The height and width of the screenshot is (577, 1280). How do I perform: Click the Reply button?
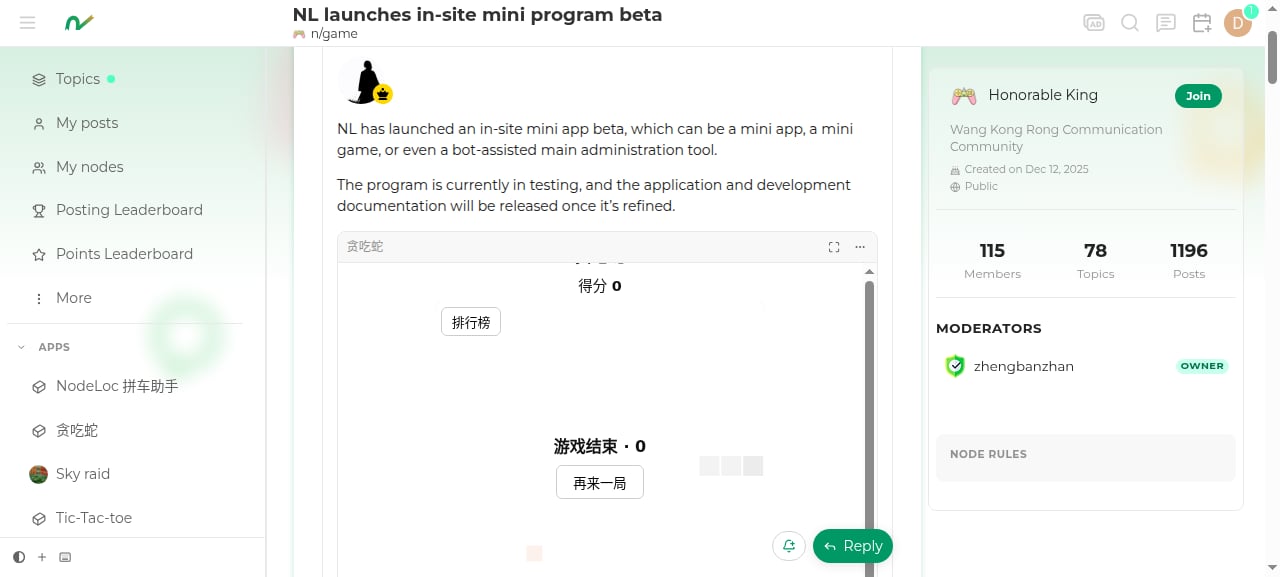853,546
